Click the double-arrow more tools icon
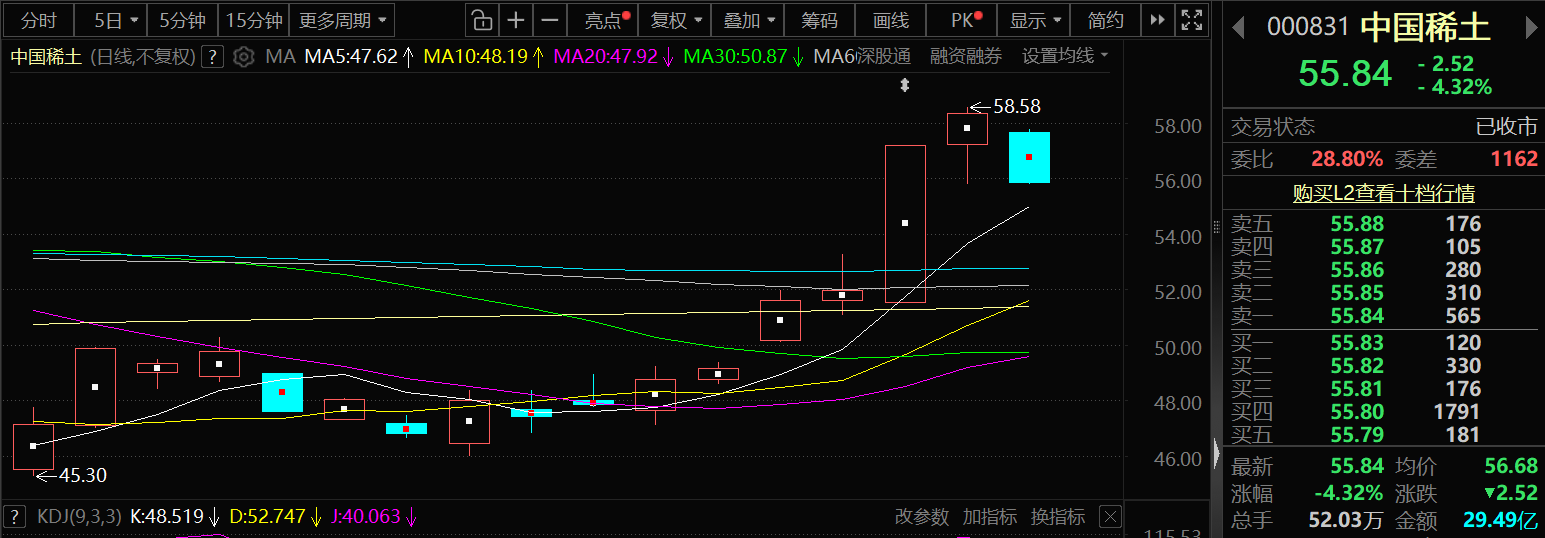Viewport: 1545px width, 538px height. pos(1158,20)
